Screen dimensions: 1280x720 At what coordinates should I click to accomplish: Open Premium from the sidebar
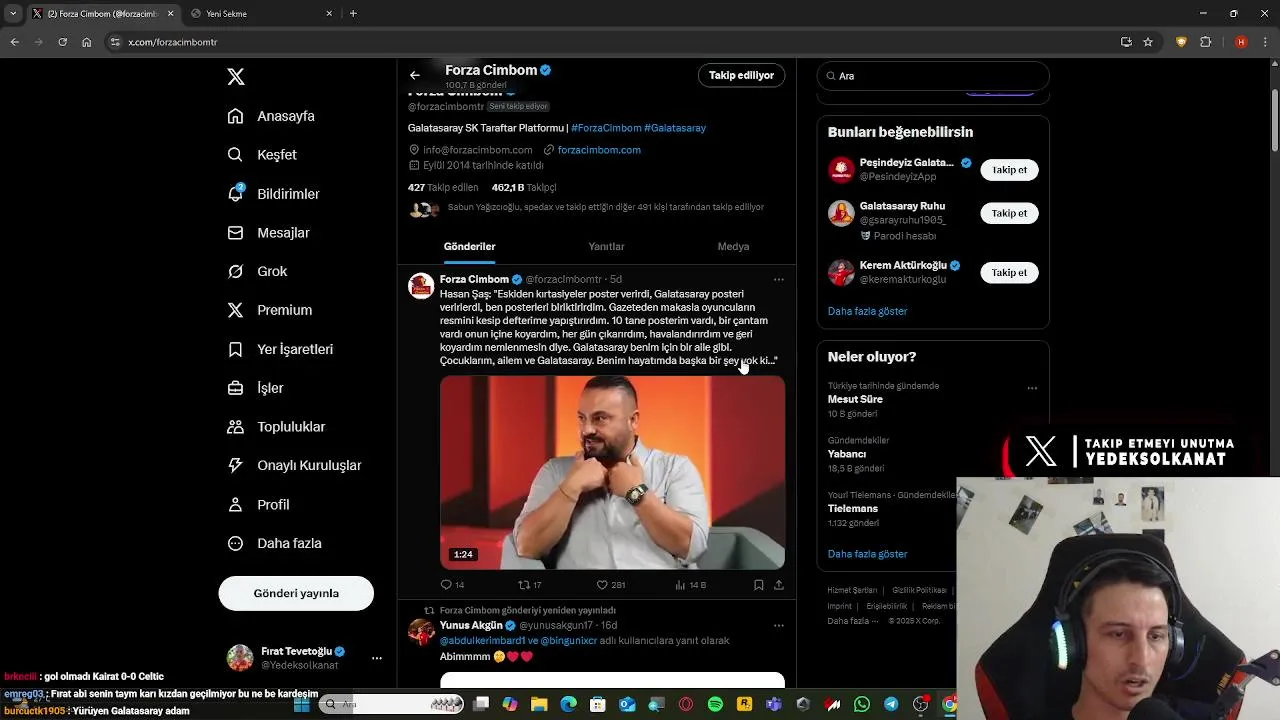pos(269,310)
